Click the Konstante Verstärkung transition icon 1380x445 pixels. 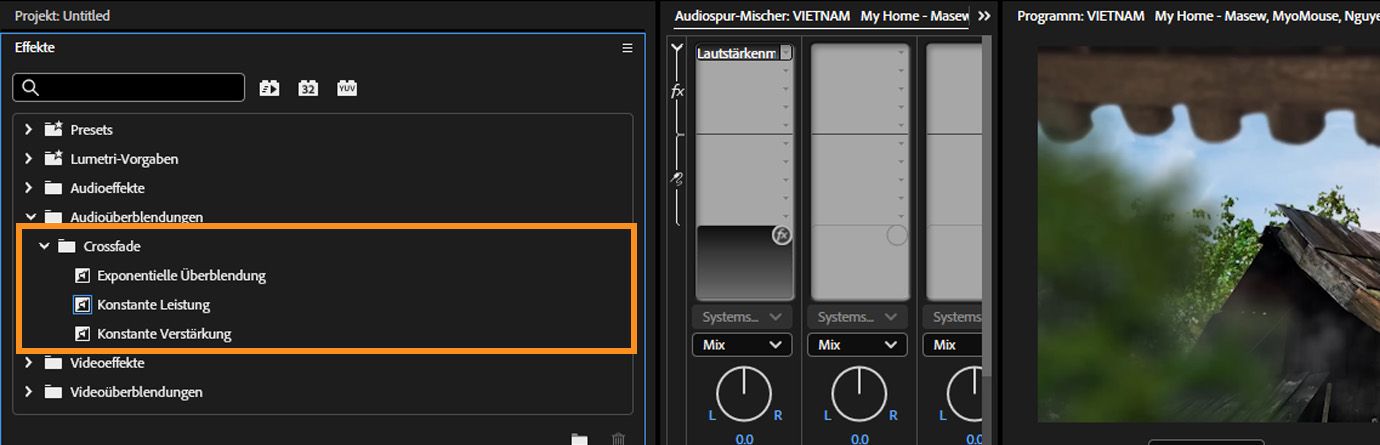pos(83,334)
